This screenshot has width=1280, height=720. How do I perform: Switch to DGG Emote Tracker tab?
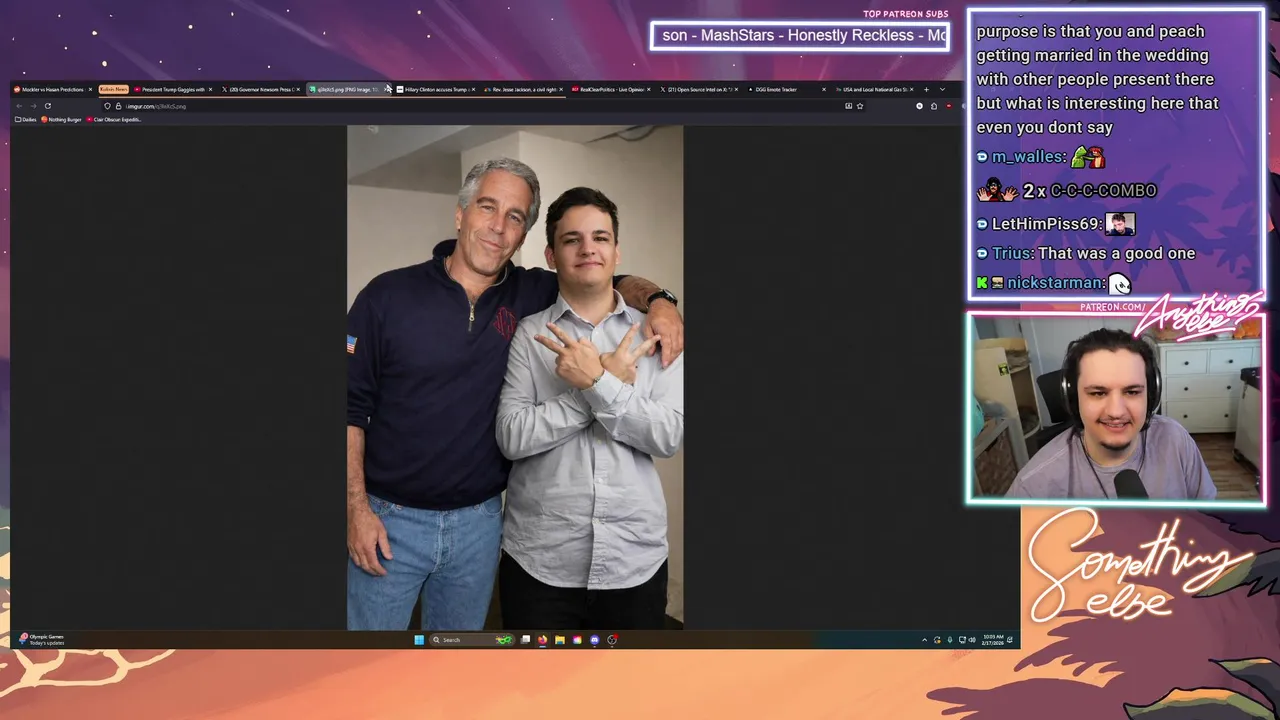click(x=785, y=89)
